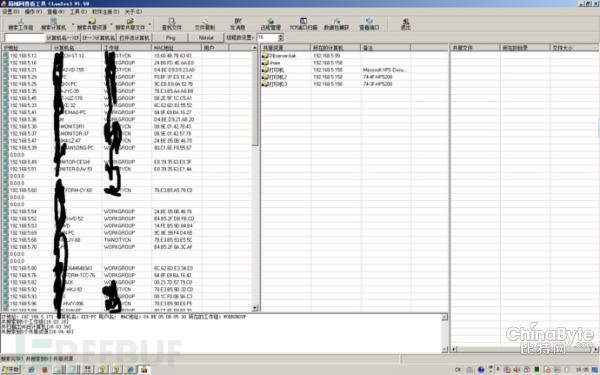This screenshot has height=375, width=600.
Task: Select the row with IP 192.168.5.60
Action: point(128,190)
